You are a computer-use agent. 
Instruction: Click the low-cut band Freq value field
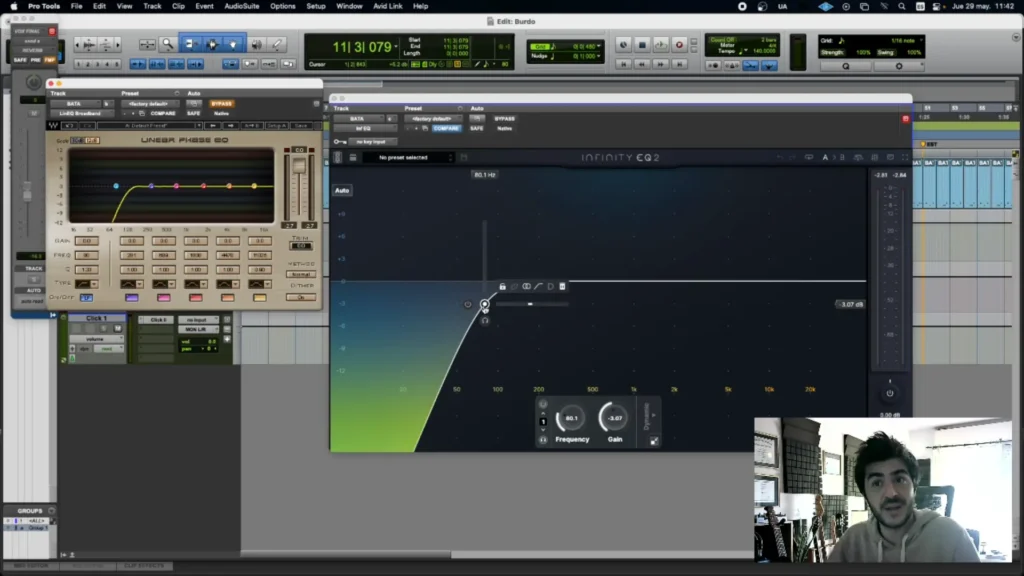tap(86, 255)
